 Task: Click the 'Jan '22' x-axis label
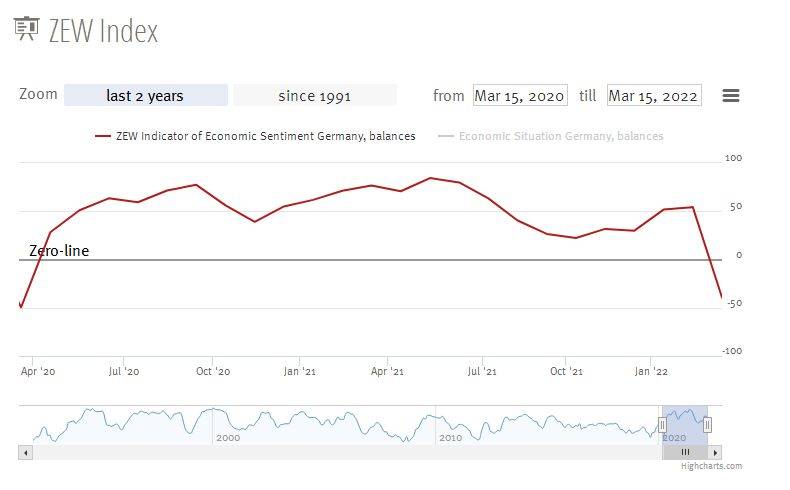pos(651,372)
